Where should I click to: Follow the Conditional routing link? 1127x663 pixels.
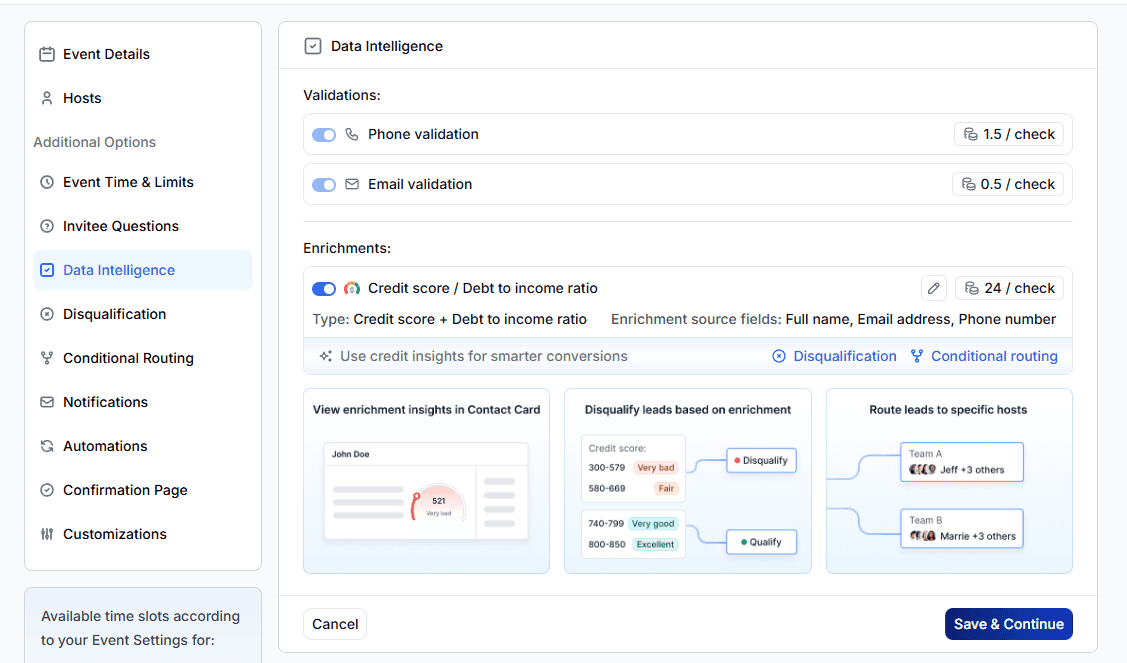(x=994, y=356)
